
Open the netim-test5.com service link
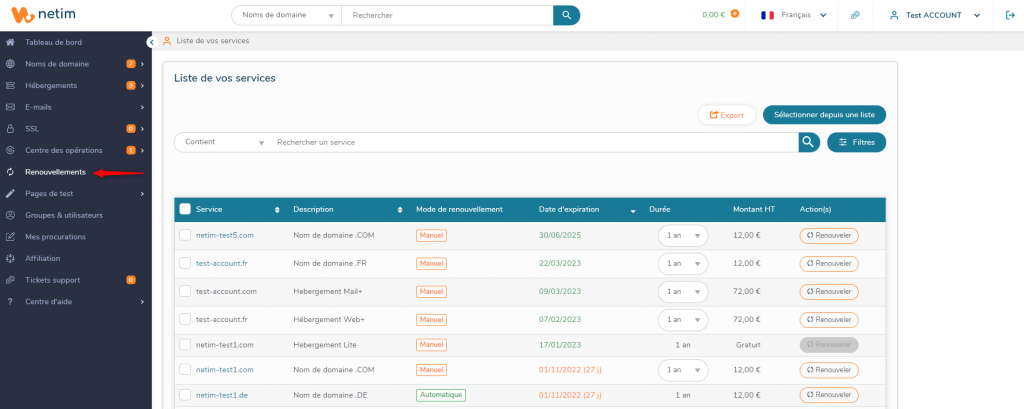[x=224, y=235]
